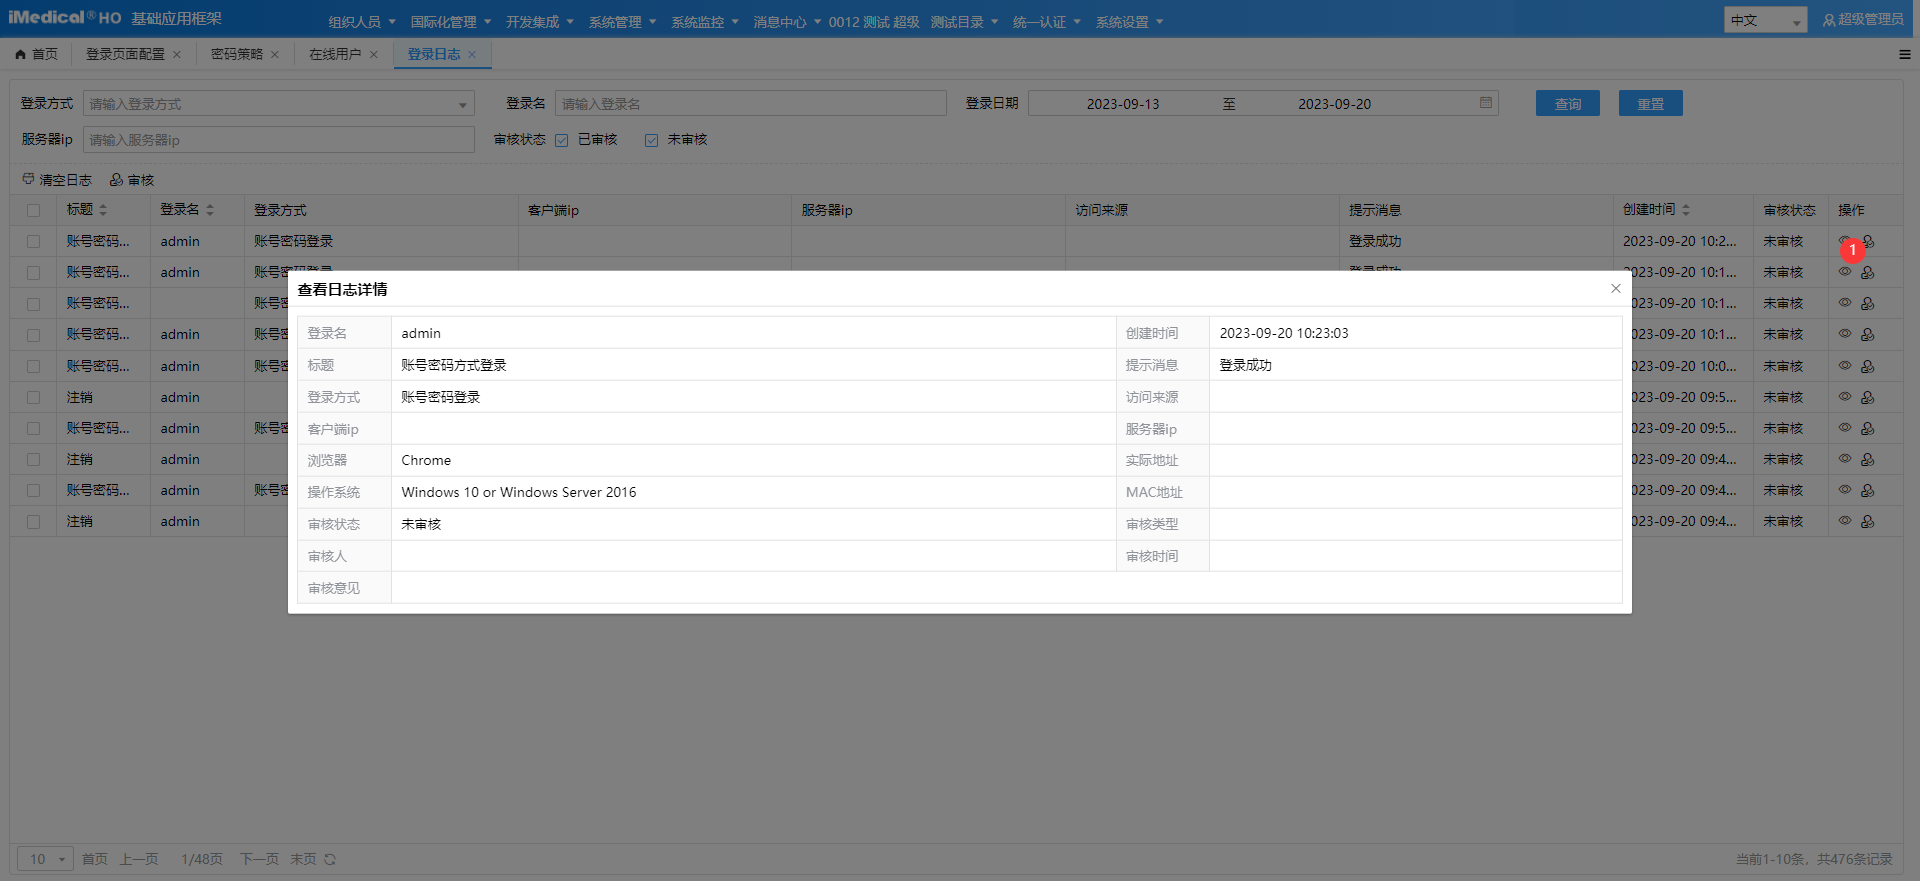Click the refresh icon in pagination bar
Screen dimensions: 1920x881
click(x=330, y=859)
